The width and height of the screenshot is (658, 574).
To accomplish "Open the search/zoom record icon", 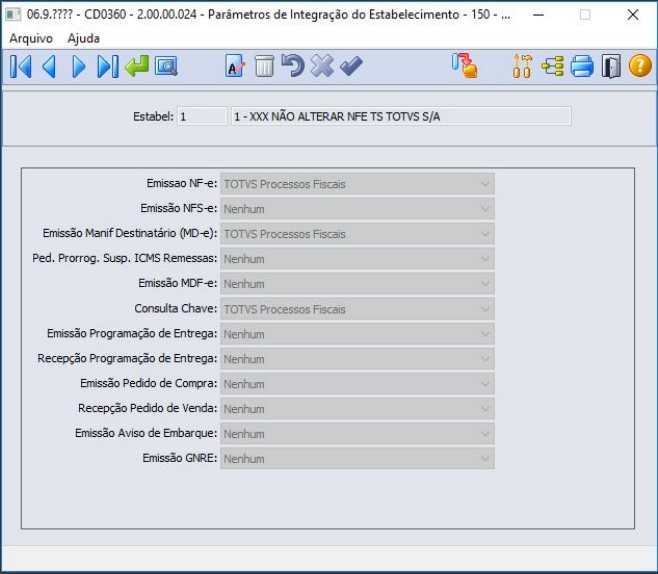I will pyautogui.click(x=166, y=66).
